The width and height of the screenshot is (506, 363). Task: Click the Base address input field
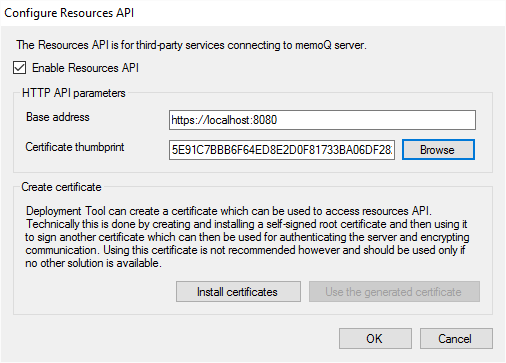coord(322,120)
